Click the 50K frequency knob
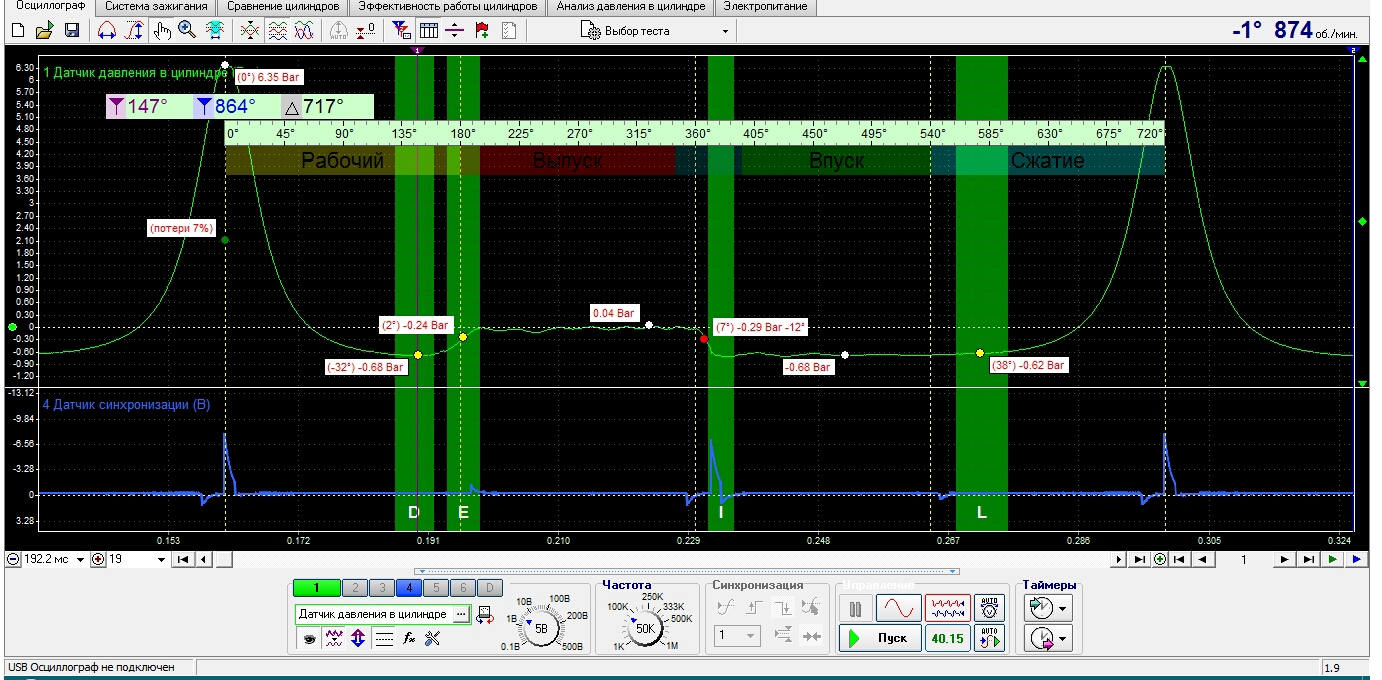This screenshot has height=680, width=1382. (645, 628)
